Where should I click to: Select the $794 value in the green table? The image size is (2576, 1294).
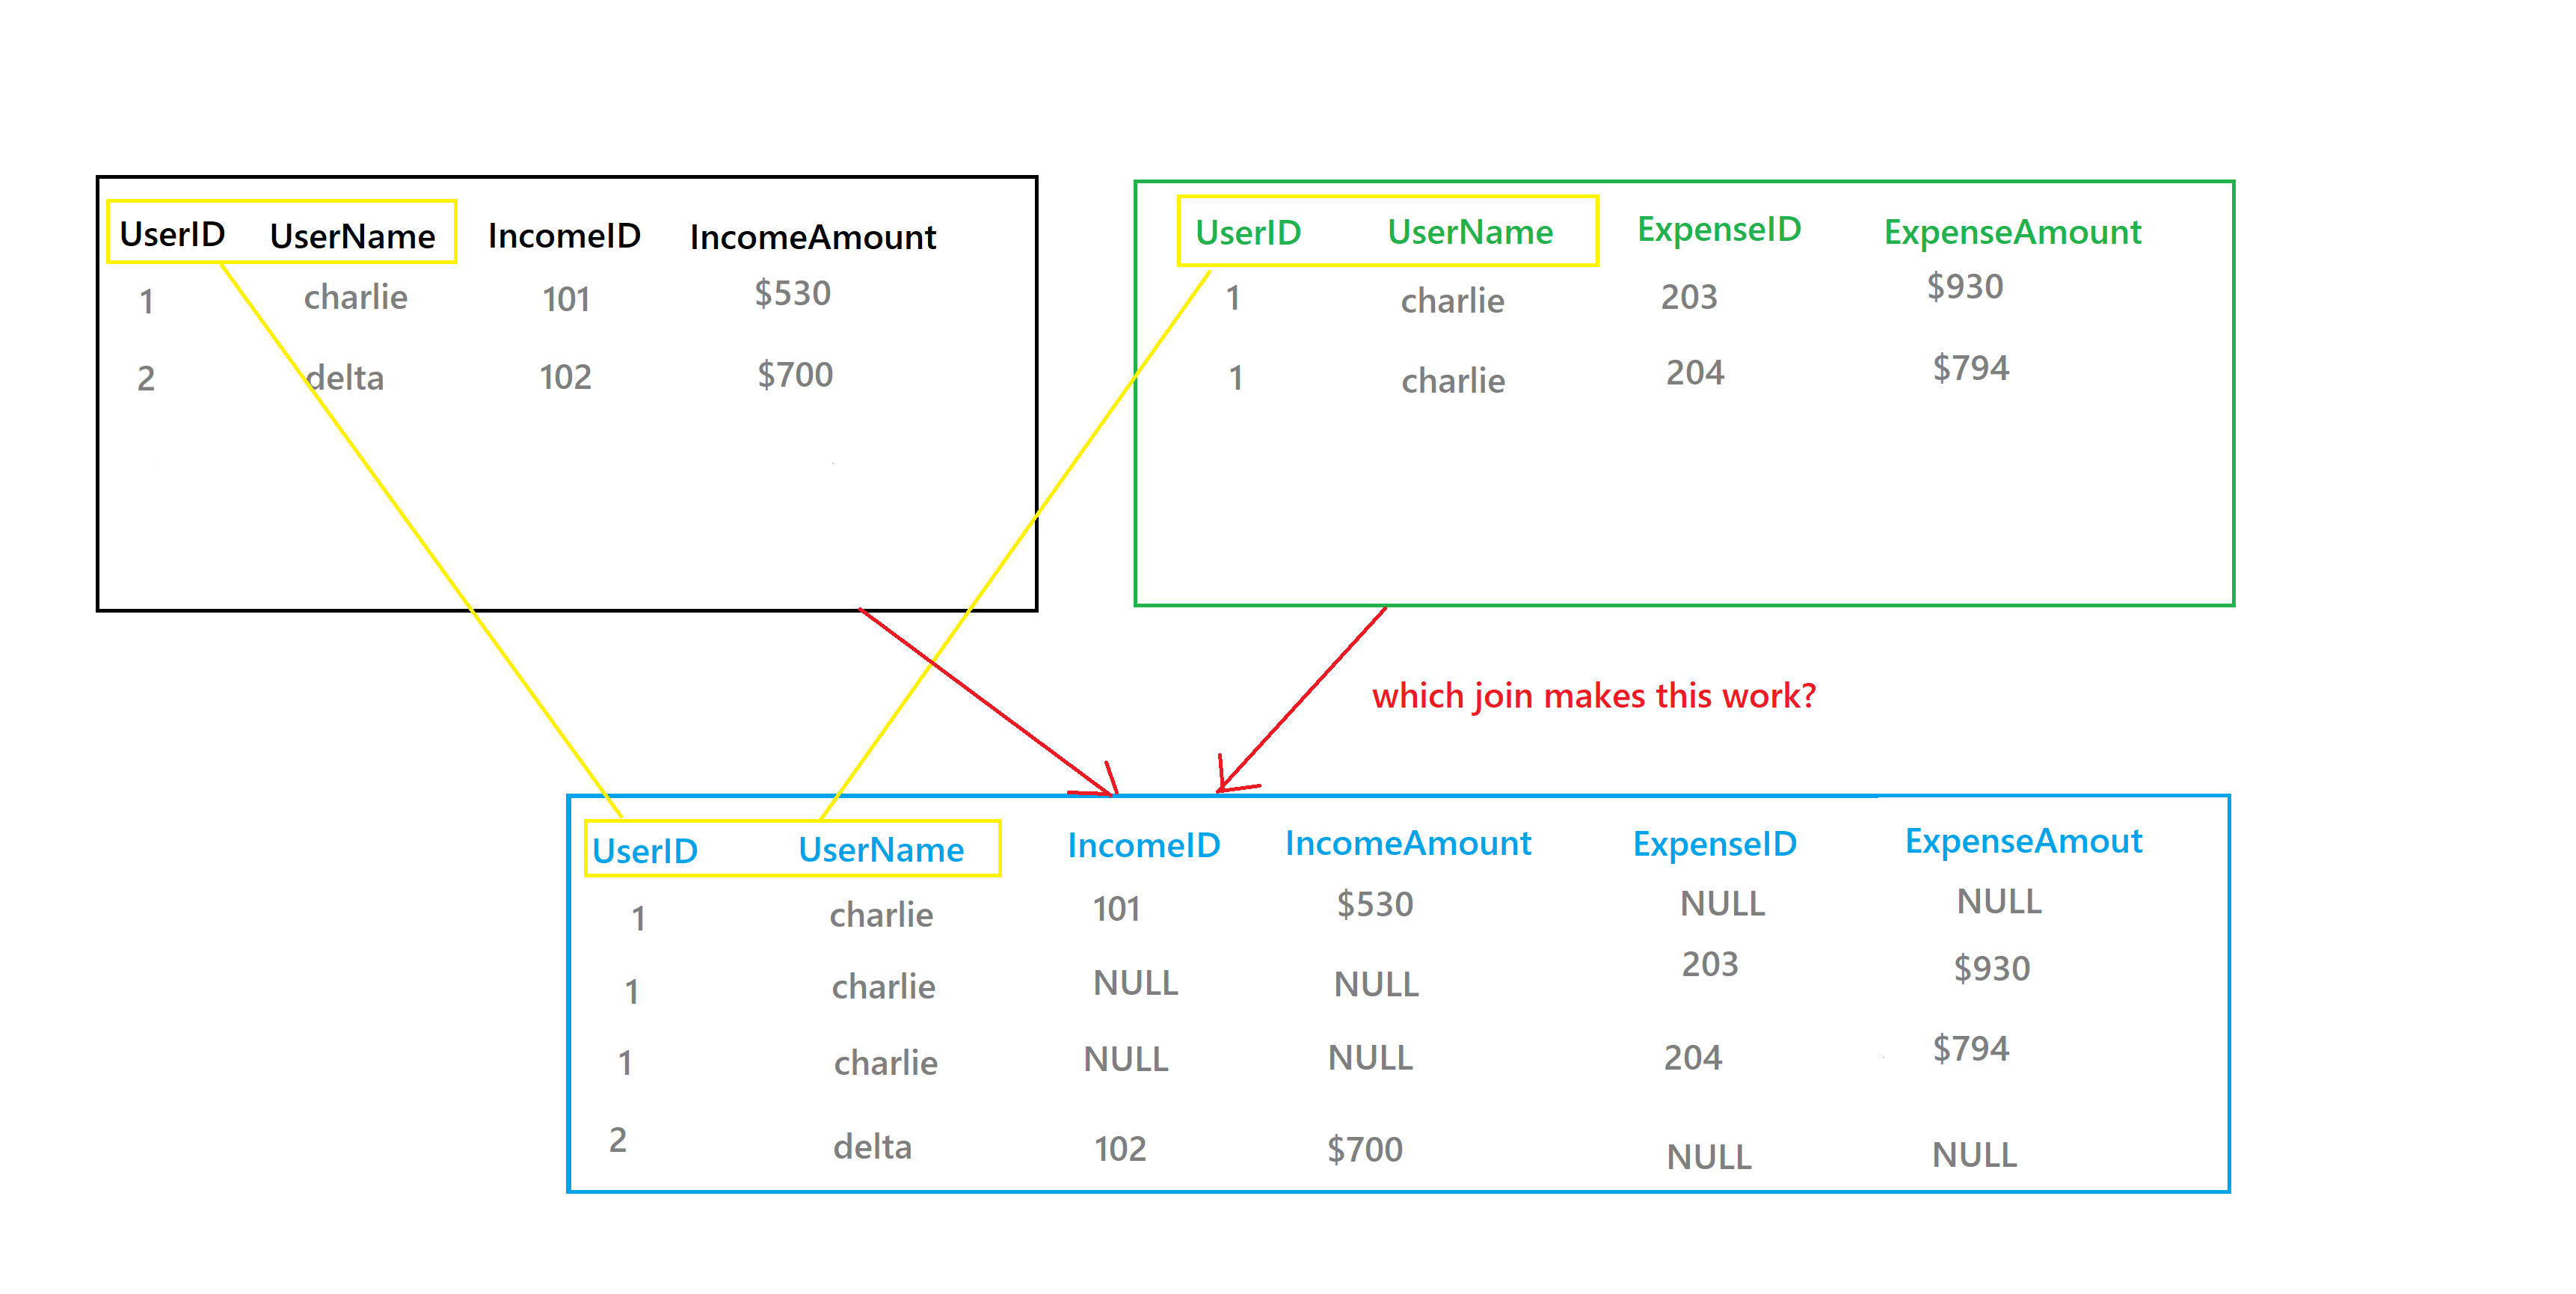pos(1970,368)
